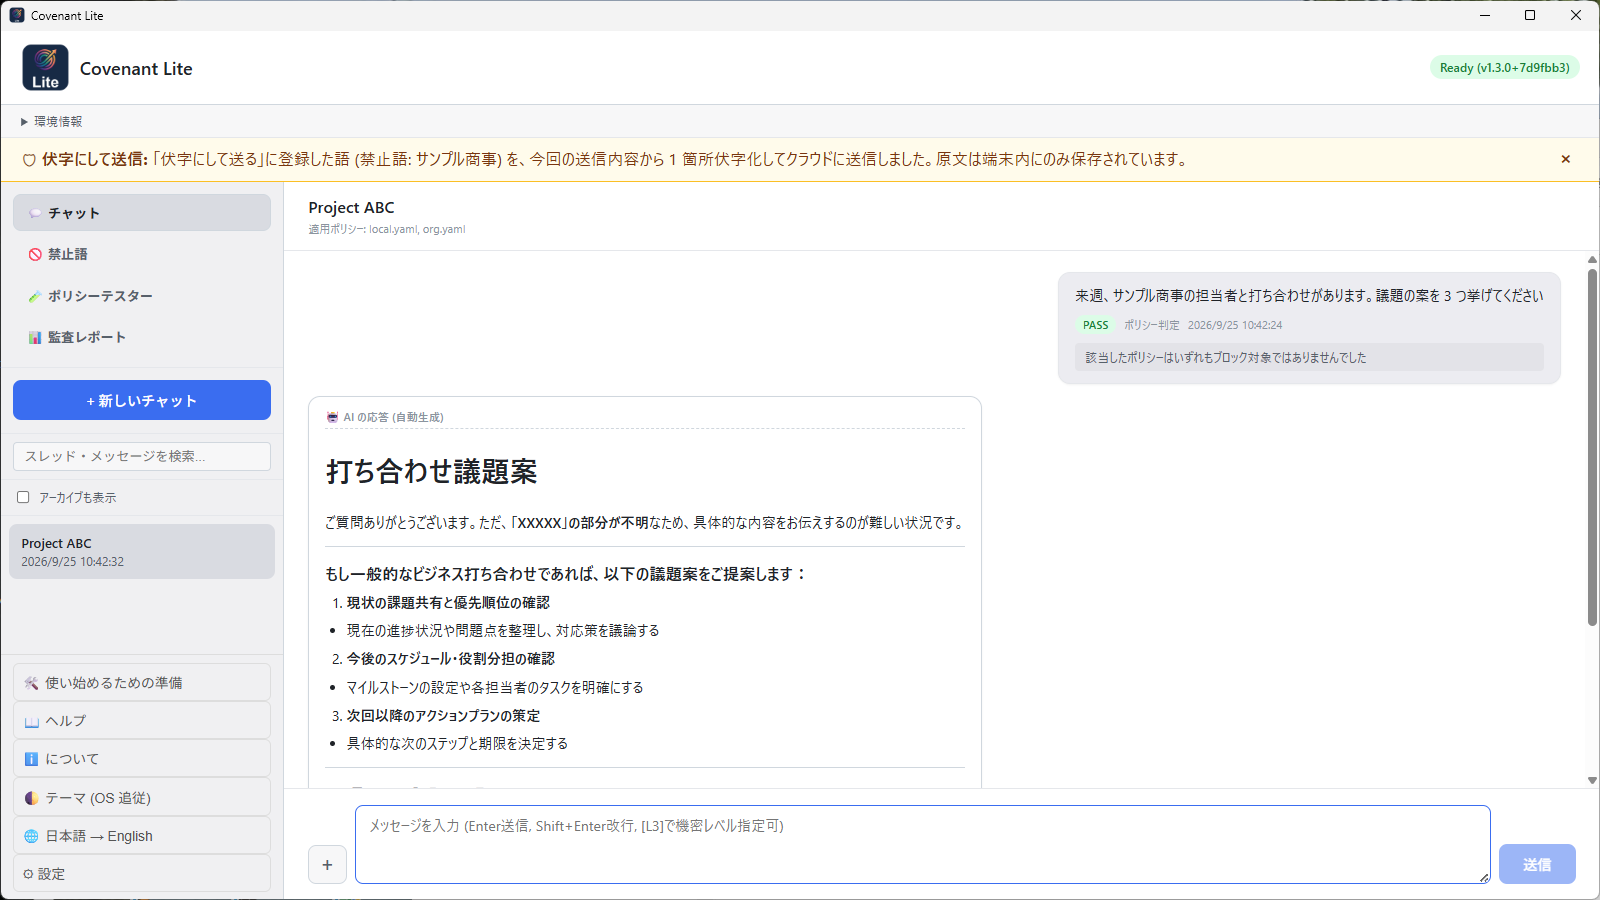The width and height of the screenshot is (1600, 900).
Task: Open the 監査レポート sidebar tab
Action: point(142,337)
